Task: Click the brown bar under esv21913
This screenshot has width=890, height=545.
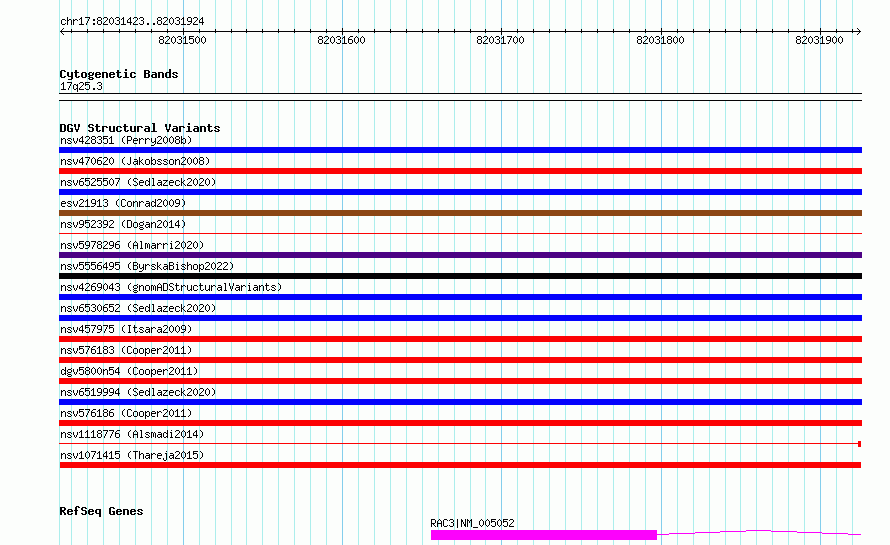Action: tap(460, 213)
